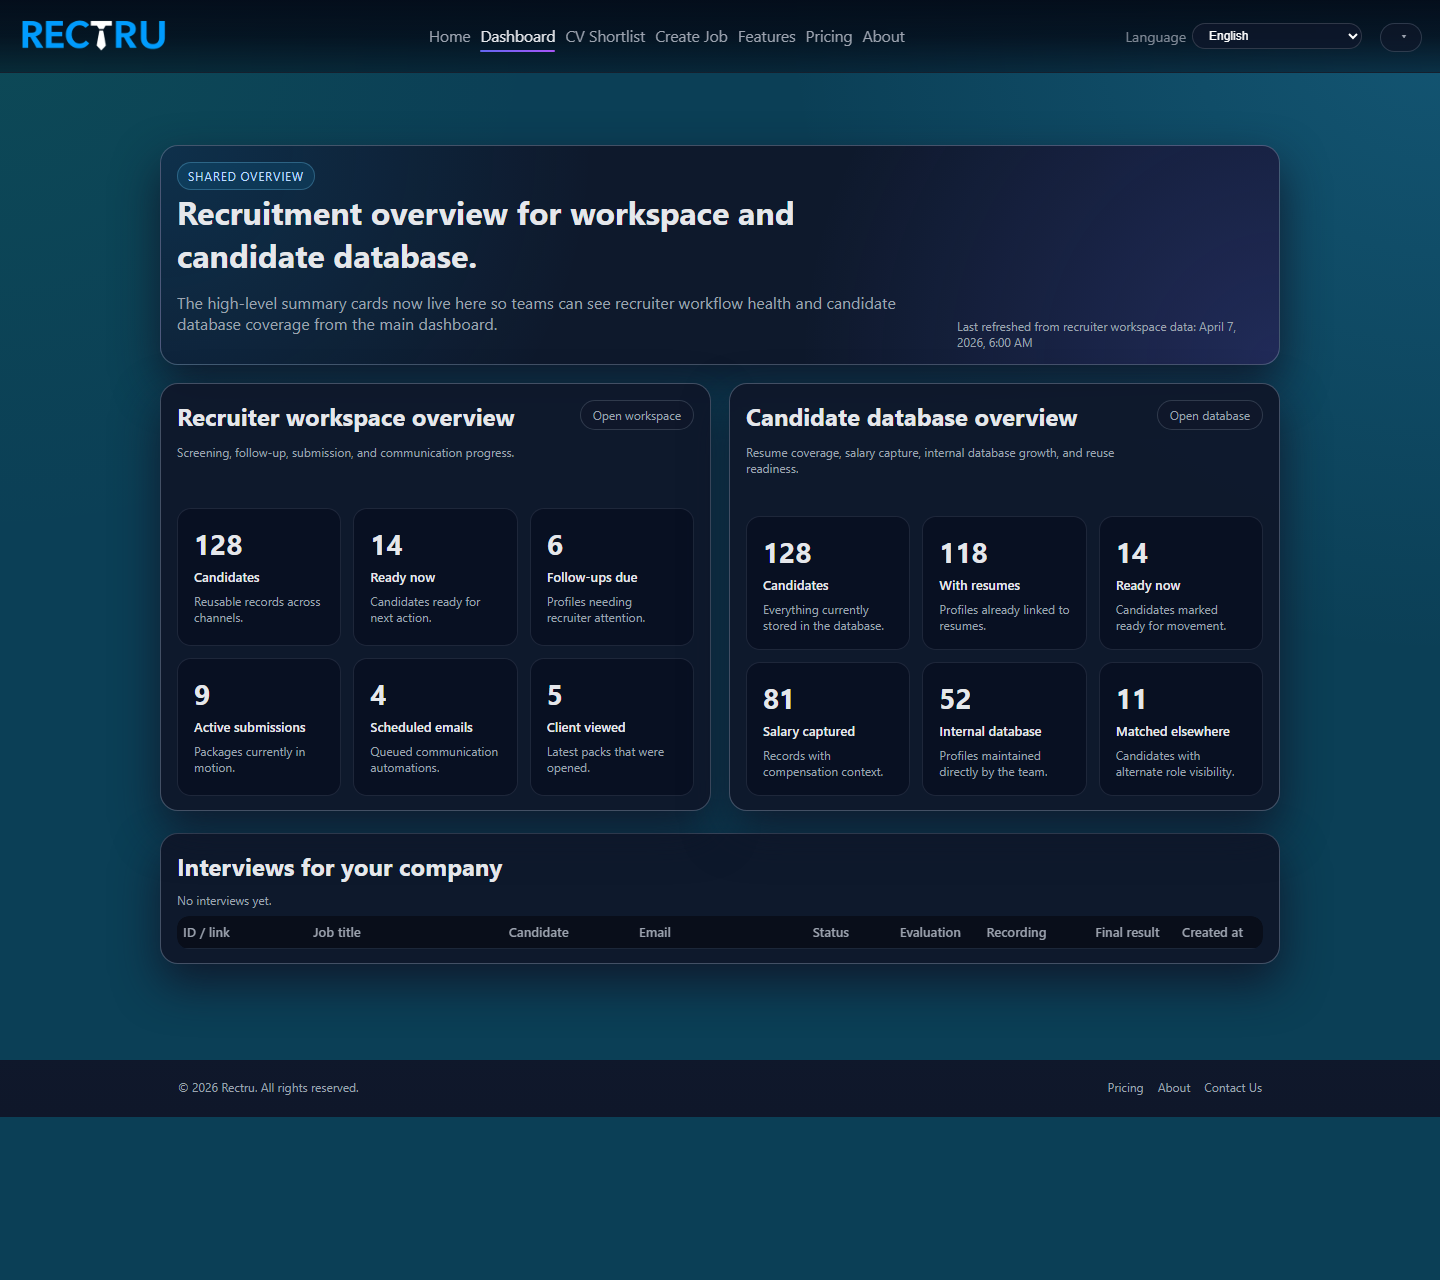Go to the Features page
The image size is (1440, 1280).
coord(766,36)
